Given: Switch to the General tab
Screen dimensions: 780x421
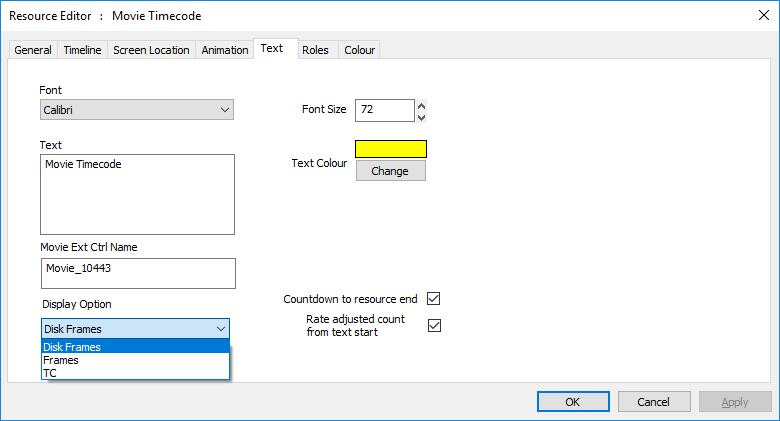Looking at the screenshot, I should [x=33, y=50].
